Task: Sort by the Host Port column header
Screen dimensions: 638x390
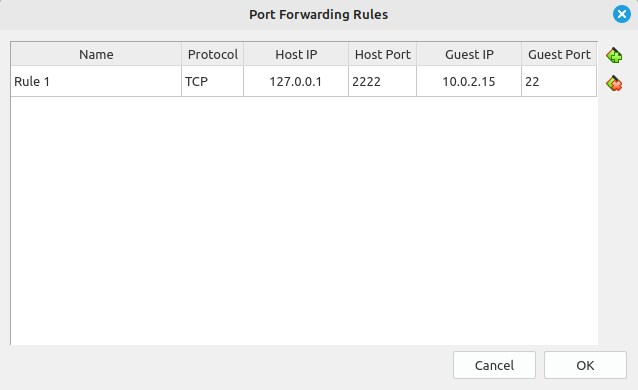Action: coord(382,54)
